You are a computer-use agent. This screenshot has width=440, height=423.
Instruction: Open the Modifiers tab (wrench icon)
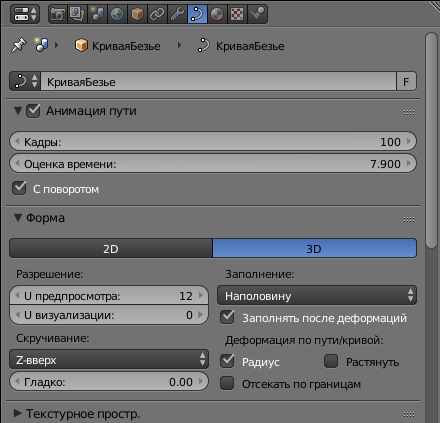coord(177,14)
